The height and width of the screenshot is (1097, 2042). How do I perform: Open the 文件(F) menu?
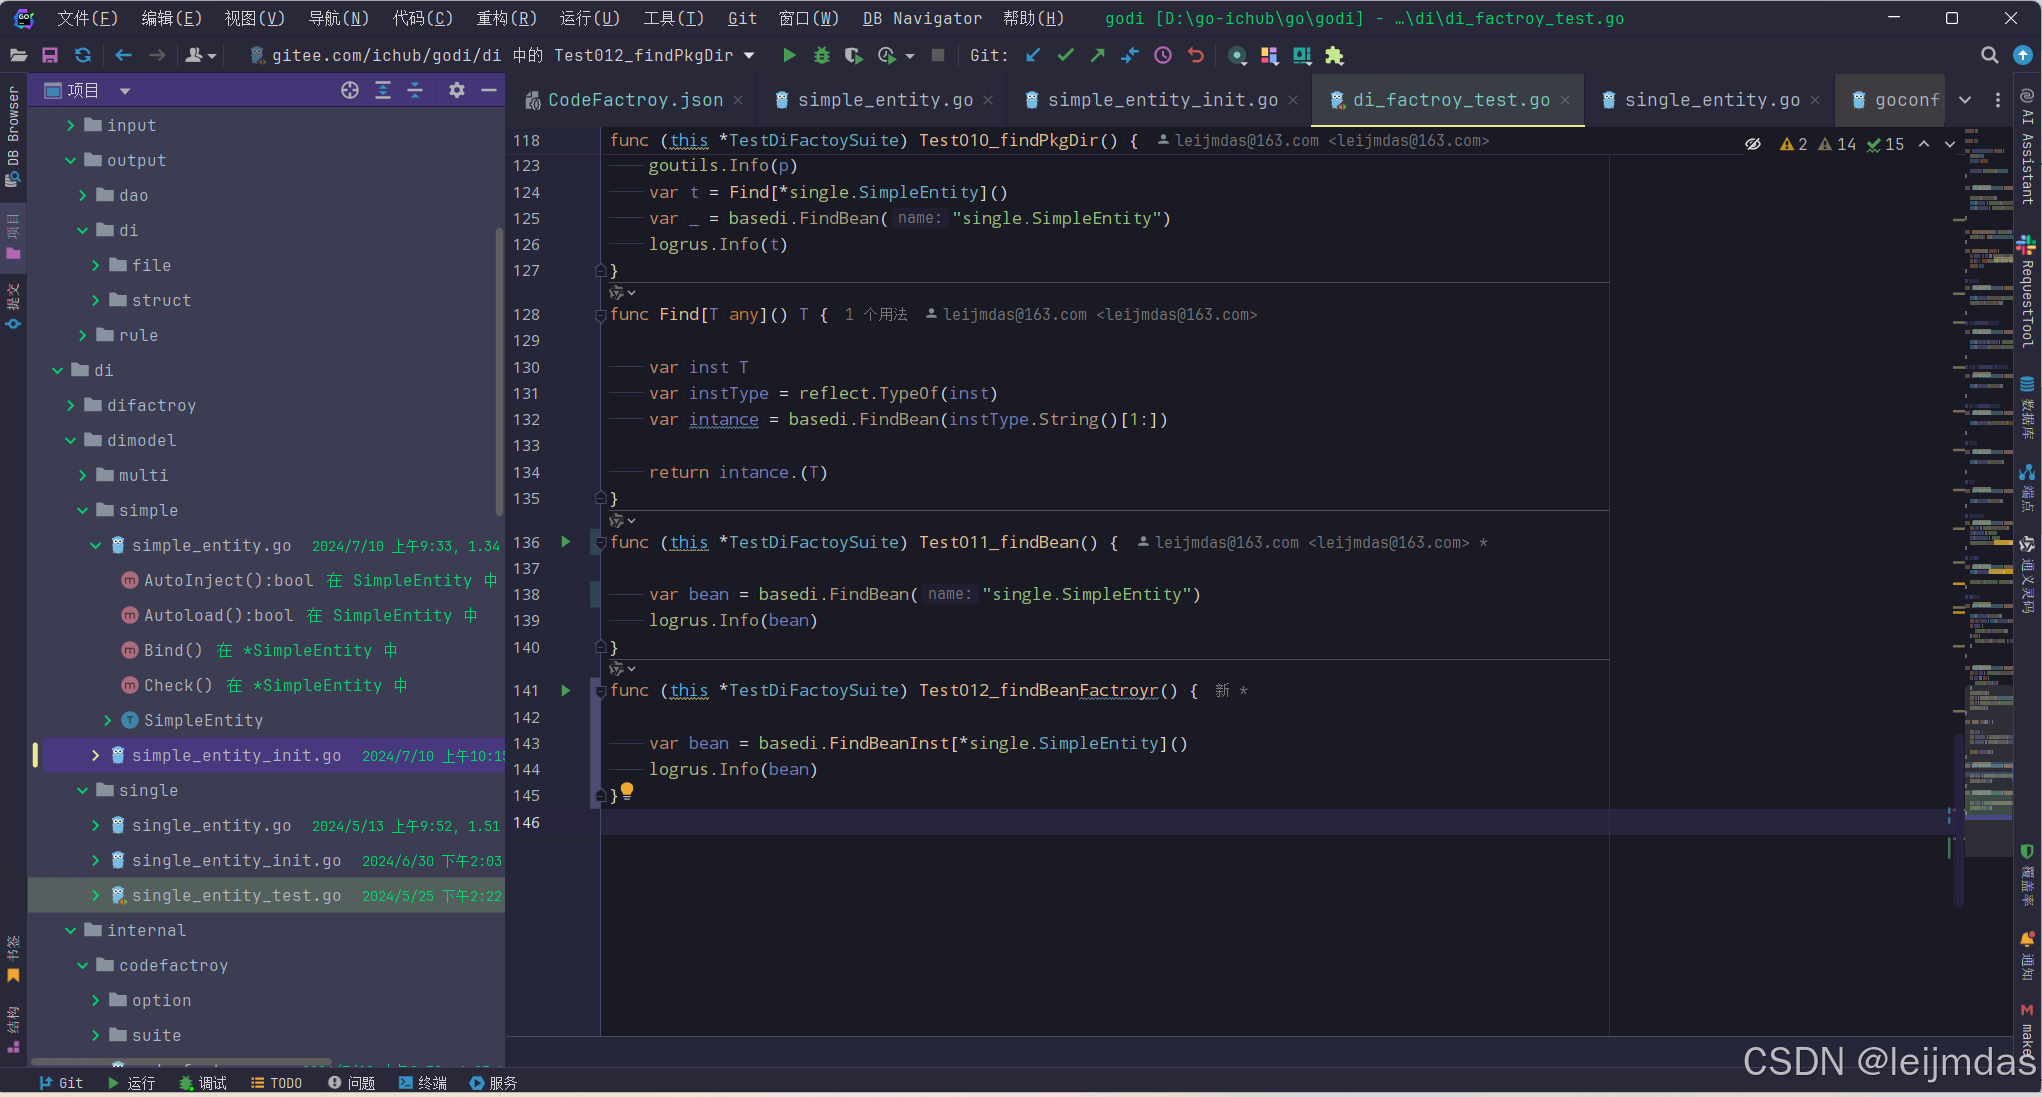pos(87,18)
